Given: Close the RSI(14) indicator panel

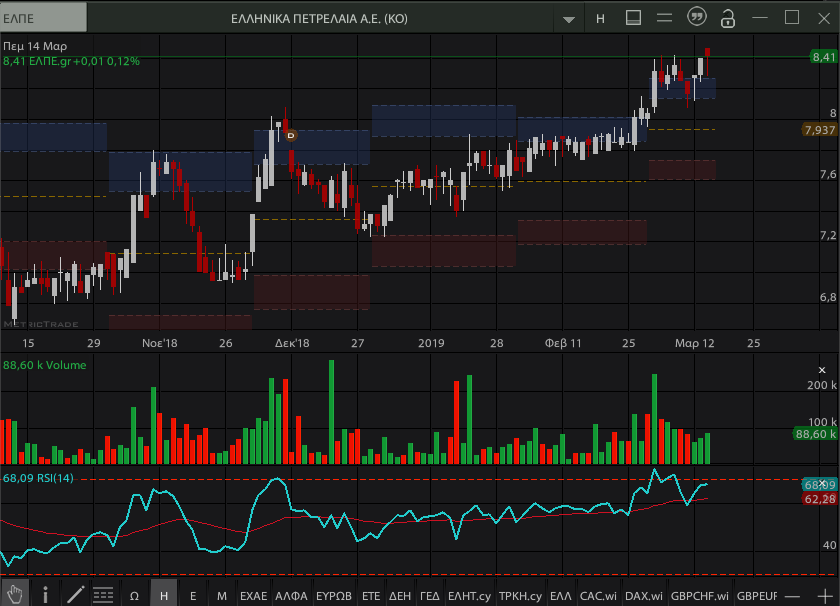Looking at the screenshot, I should (822, 483).
